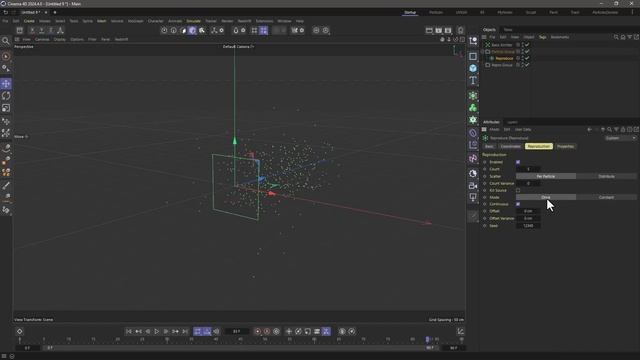
Task: Open the timeline keyframe diamond icon
Action: click(20, 331)
